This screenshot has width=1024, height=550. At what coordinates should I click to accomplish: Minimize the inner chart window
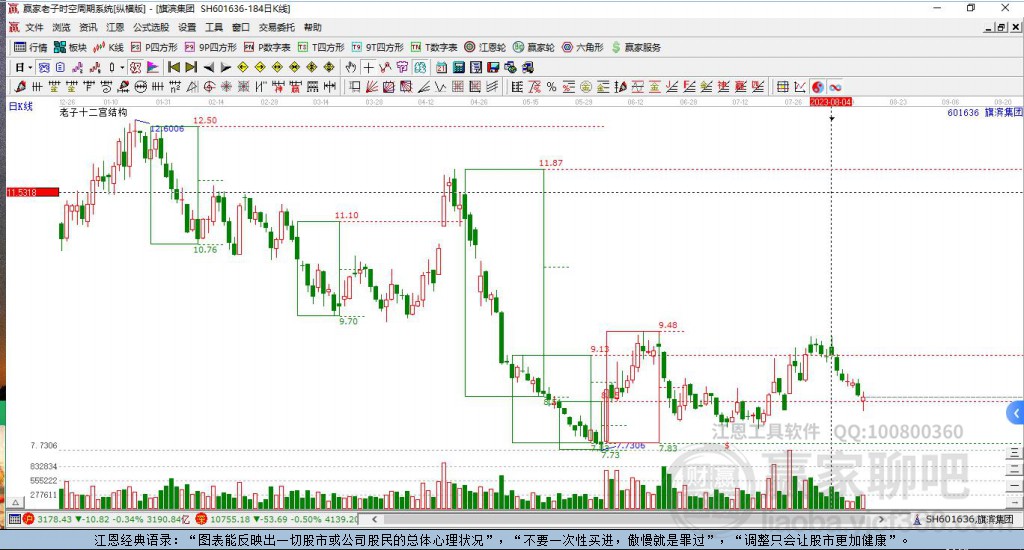click(x=989, y=27)
